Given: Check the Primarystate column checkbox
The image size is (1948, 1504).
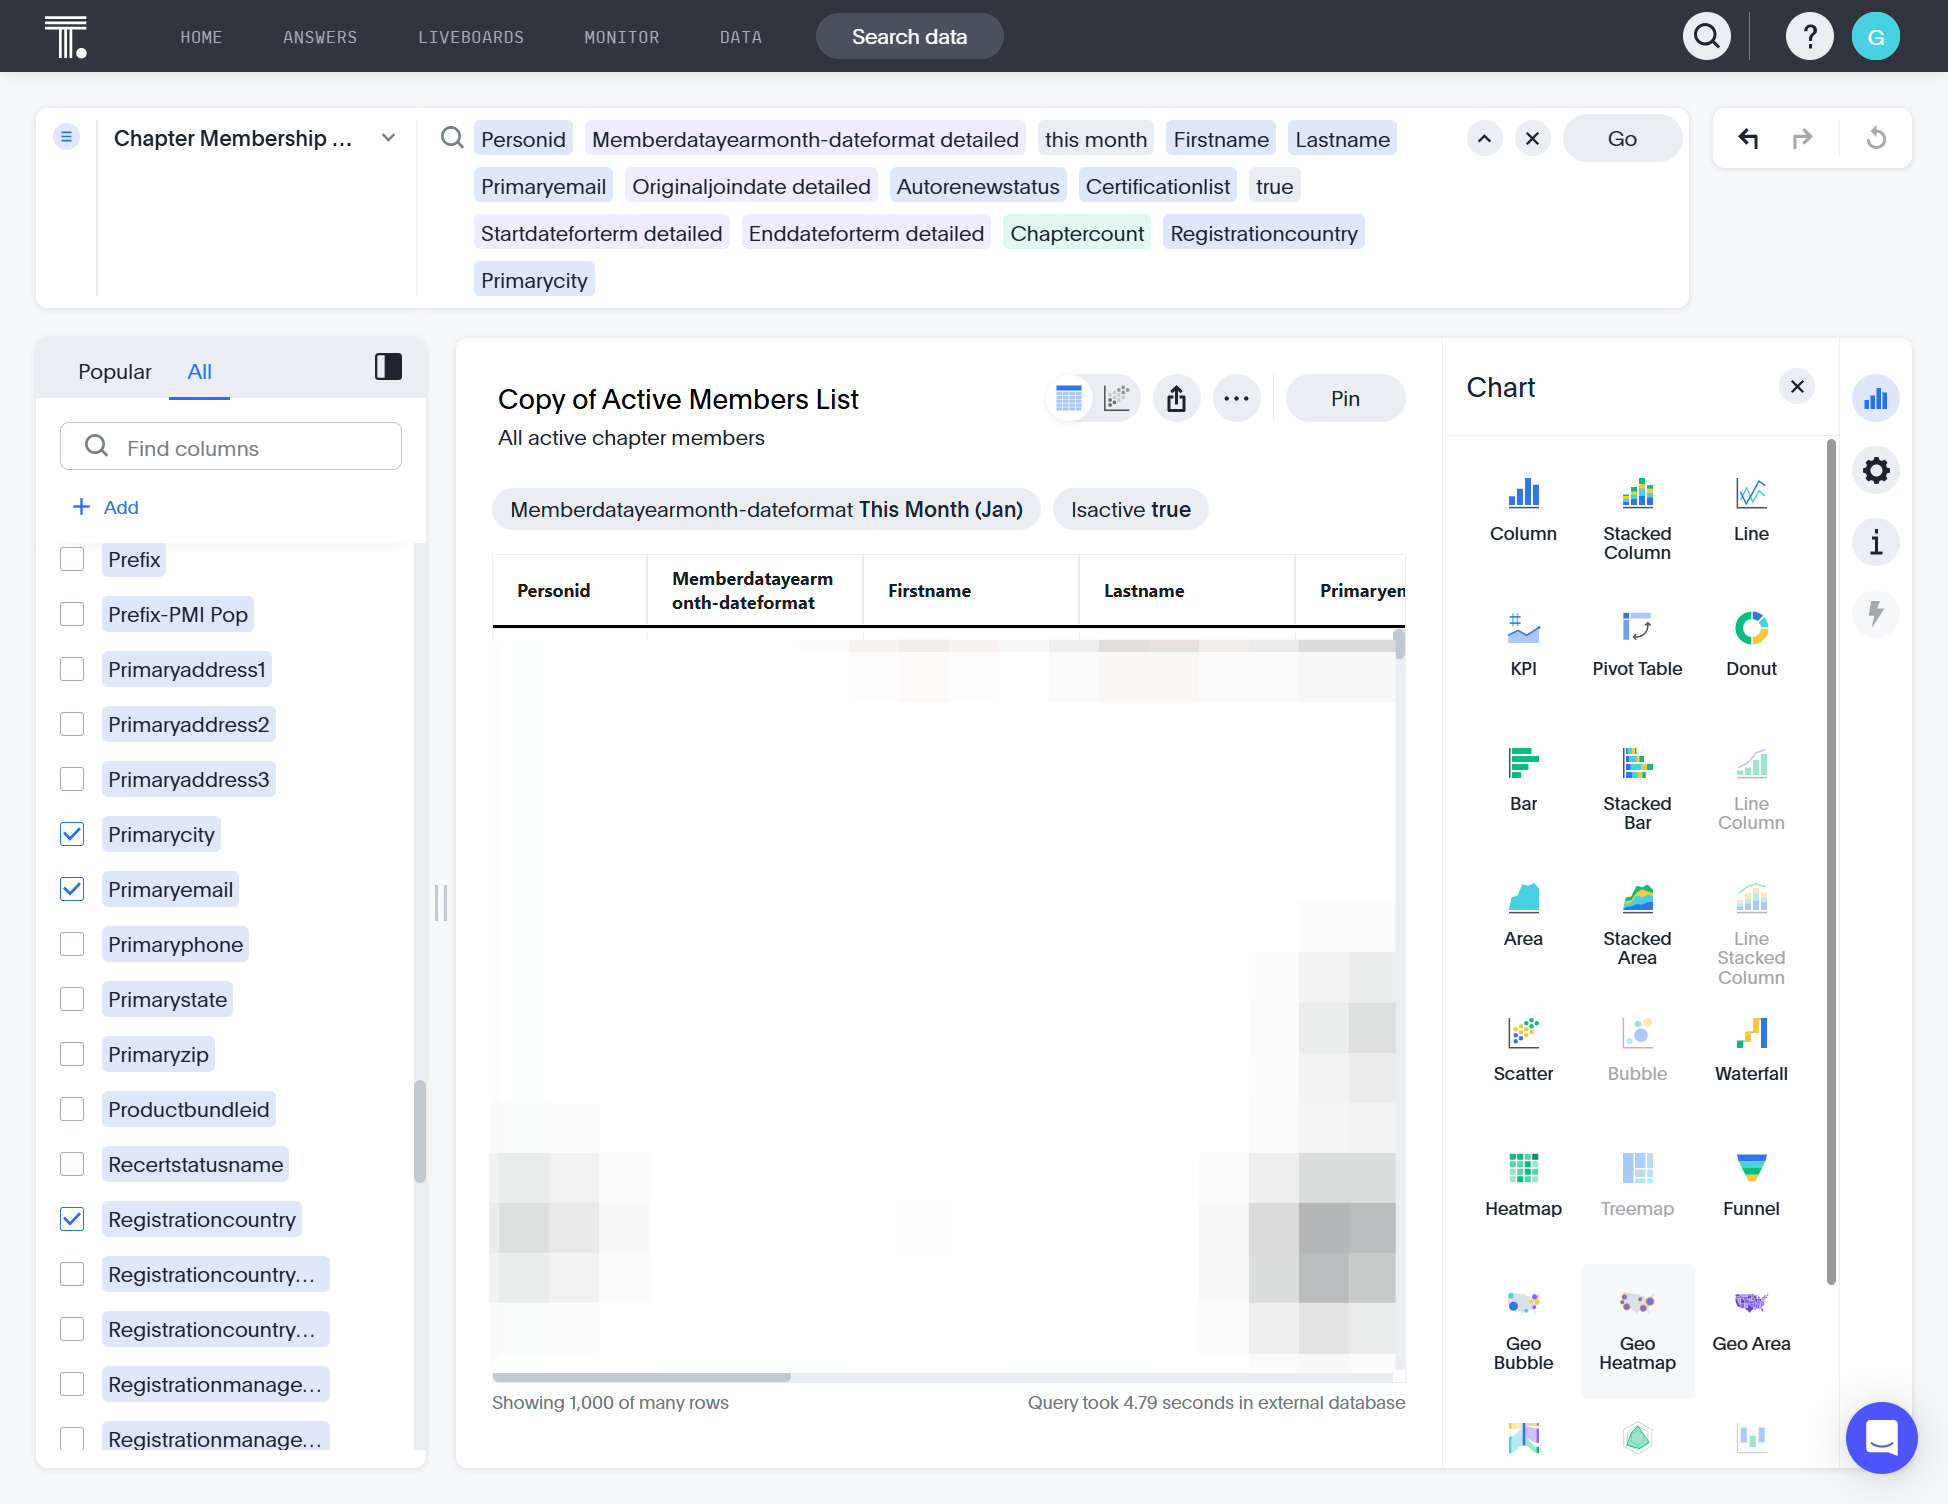Looking at the screenshot, I should (72, 999).
